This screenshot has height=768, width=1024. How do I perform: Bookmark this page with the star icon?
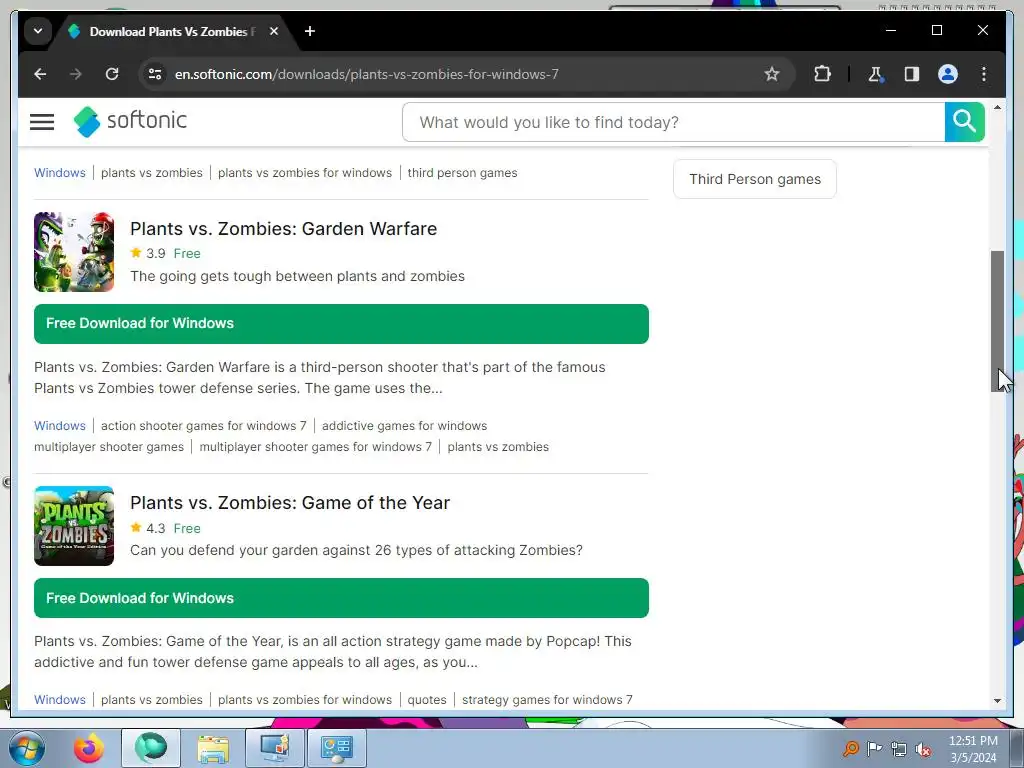pos(772,74)
